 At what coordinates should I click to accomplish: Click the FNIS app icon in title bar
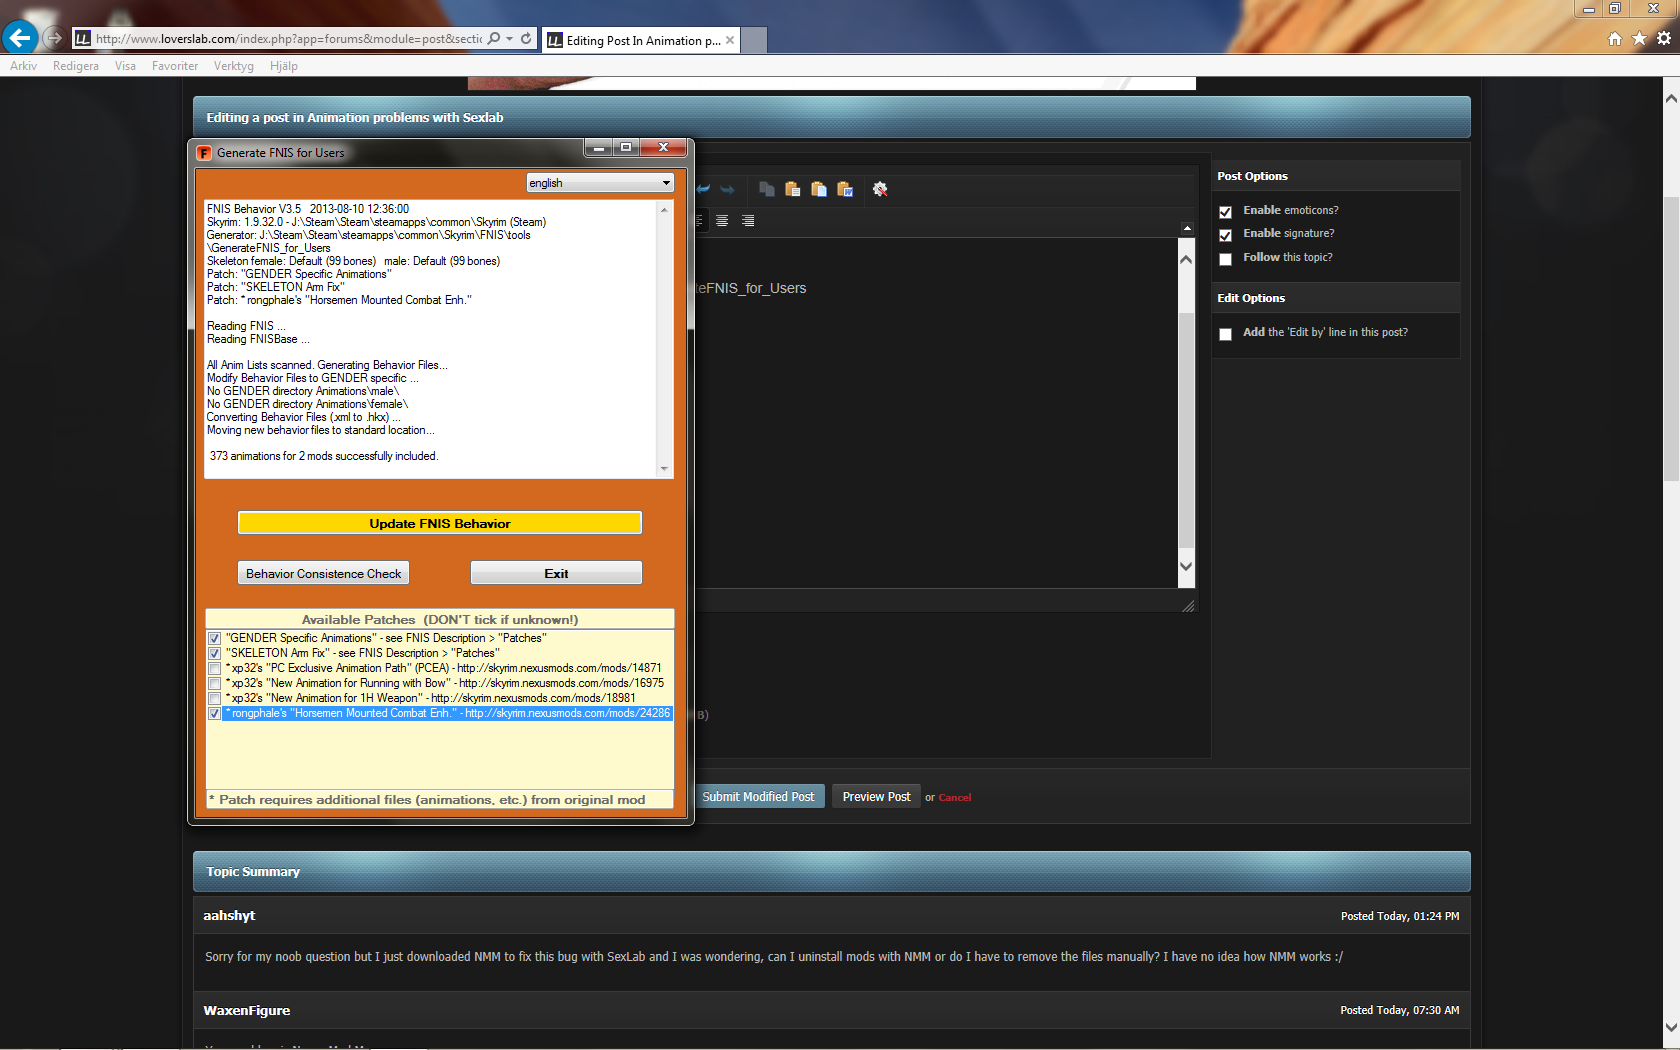[204, 153]
